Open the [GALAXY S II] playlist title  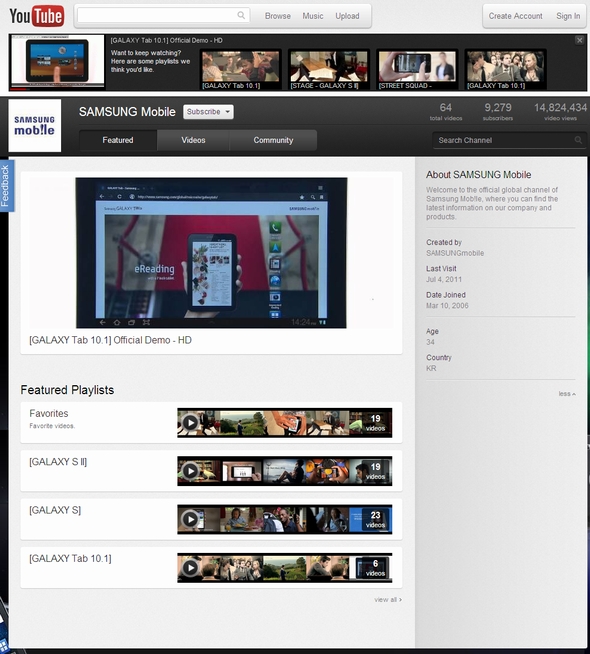[58, 462]
